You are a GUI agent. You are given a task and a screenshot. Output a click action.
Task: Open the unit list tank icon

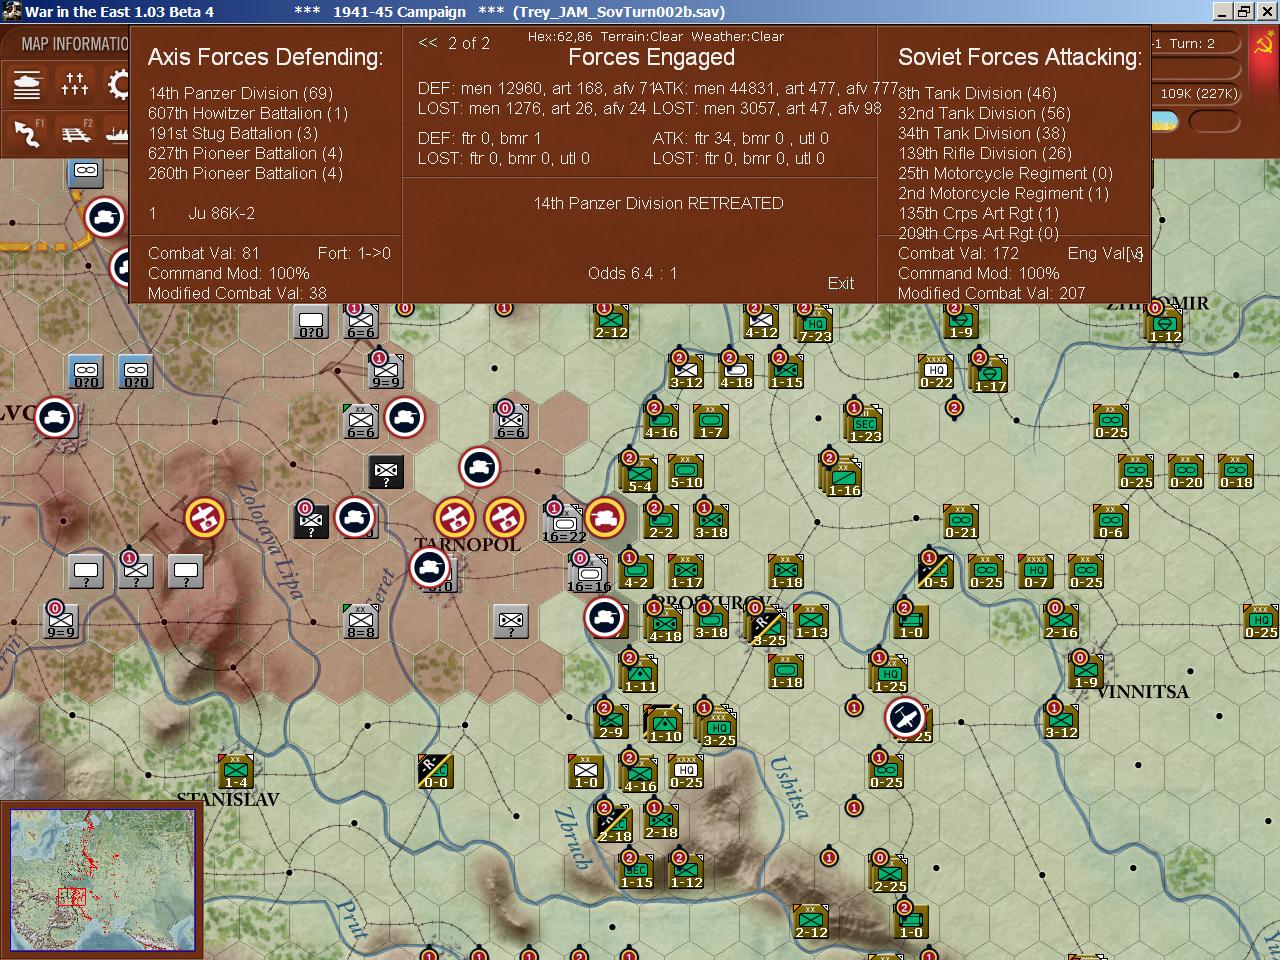pyautogui.click(x=27, y=84)
